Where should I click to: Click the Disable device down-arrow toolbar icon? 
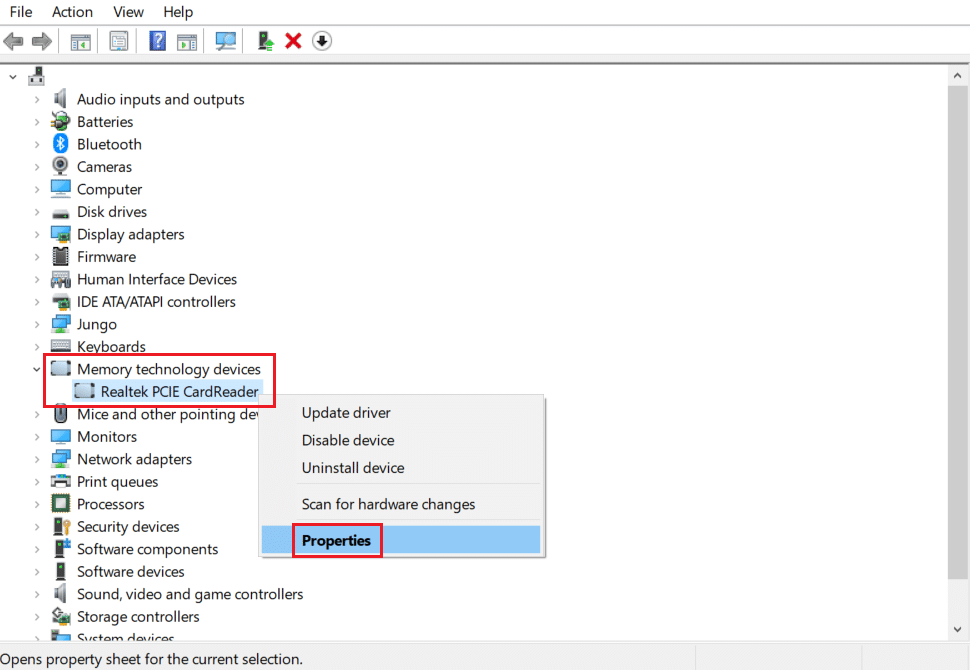coord(320,40)
